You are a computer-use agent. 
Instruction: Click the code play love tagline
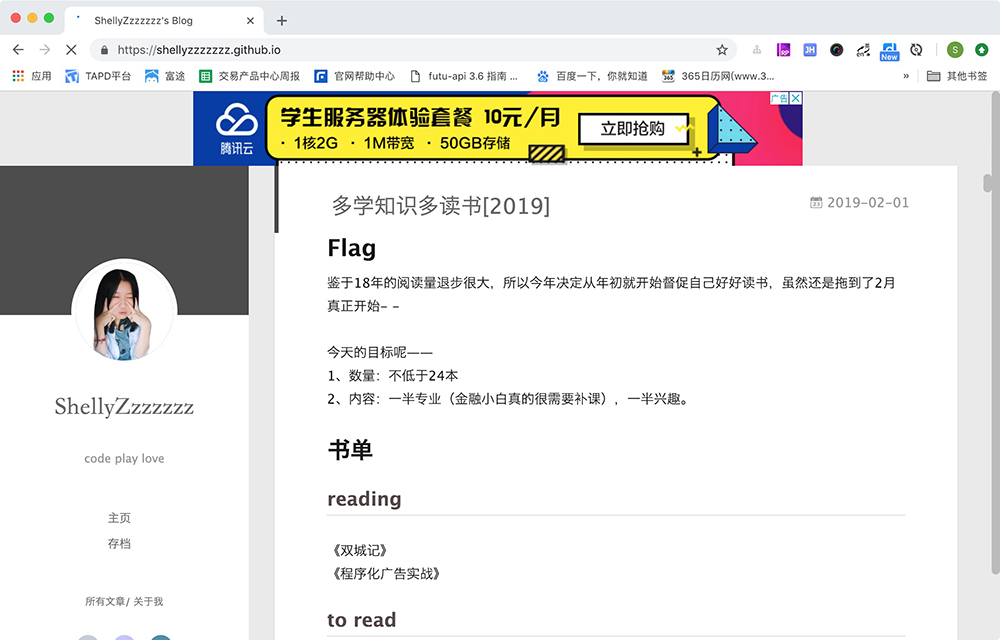point(124,458)
